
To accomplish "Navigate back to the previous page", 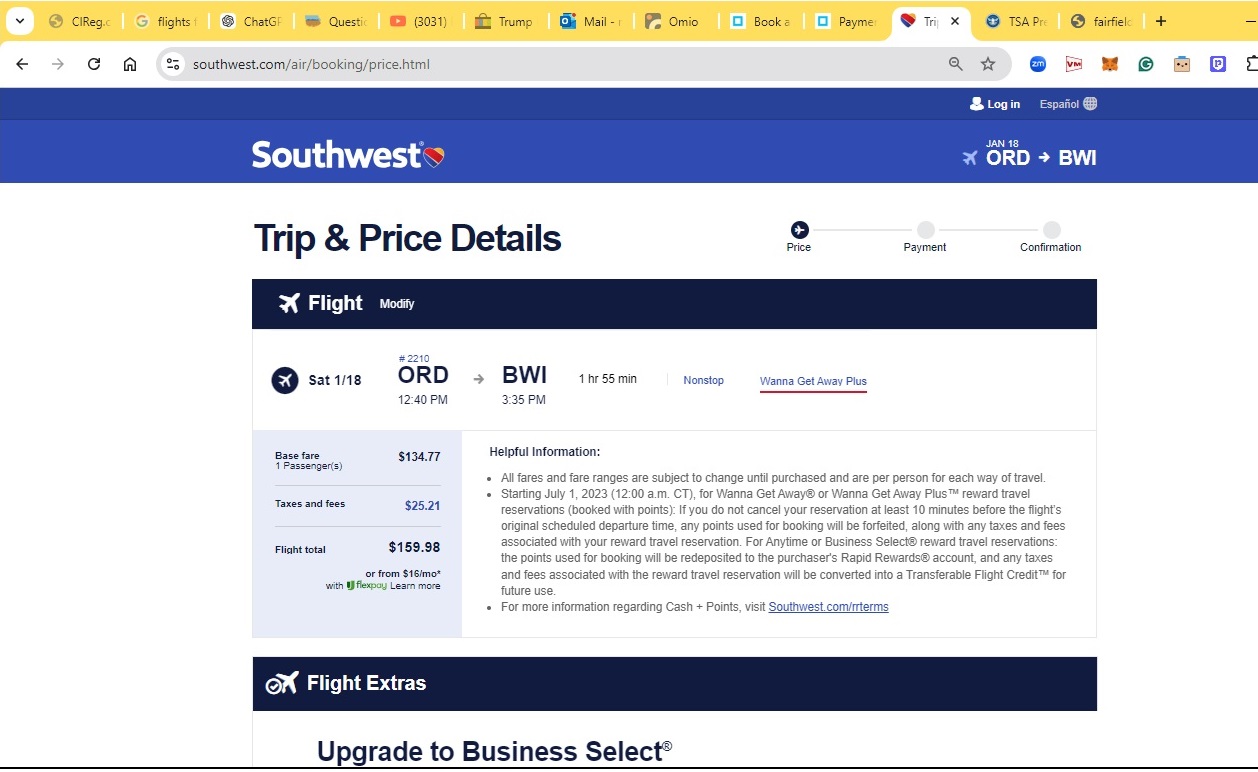I will point(22,64).
